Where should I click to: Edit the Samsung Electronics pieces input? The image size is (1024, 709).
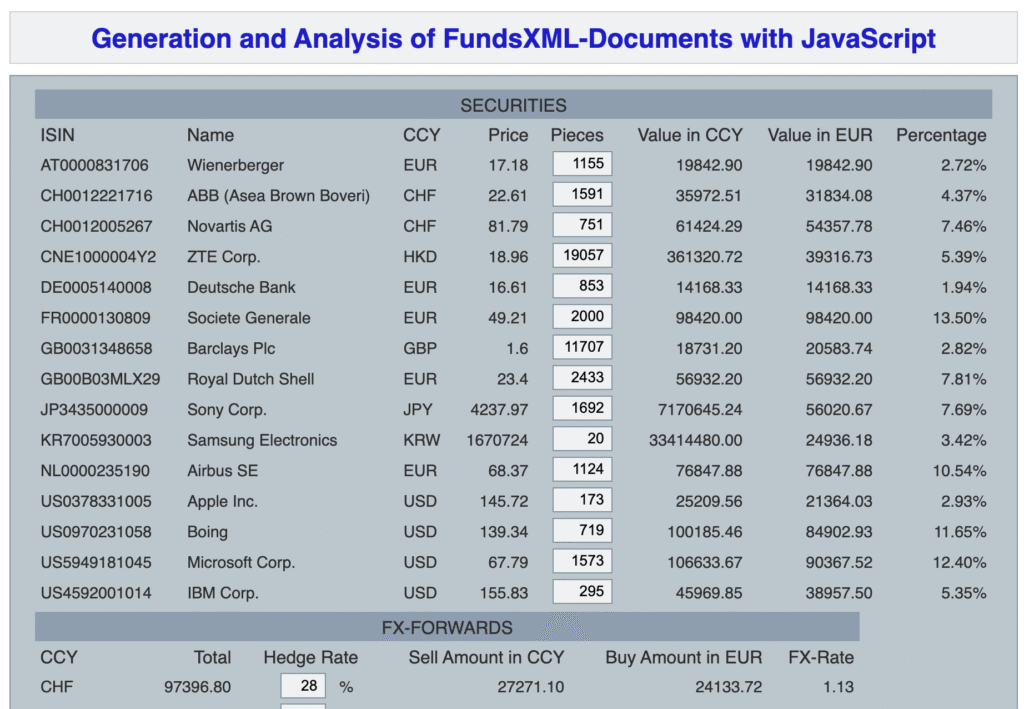582,439
